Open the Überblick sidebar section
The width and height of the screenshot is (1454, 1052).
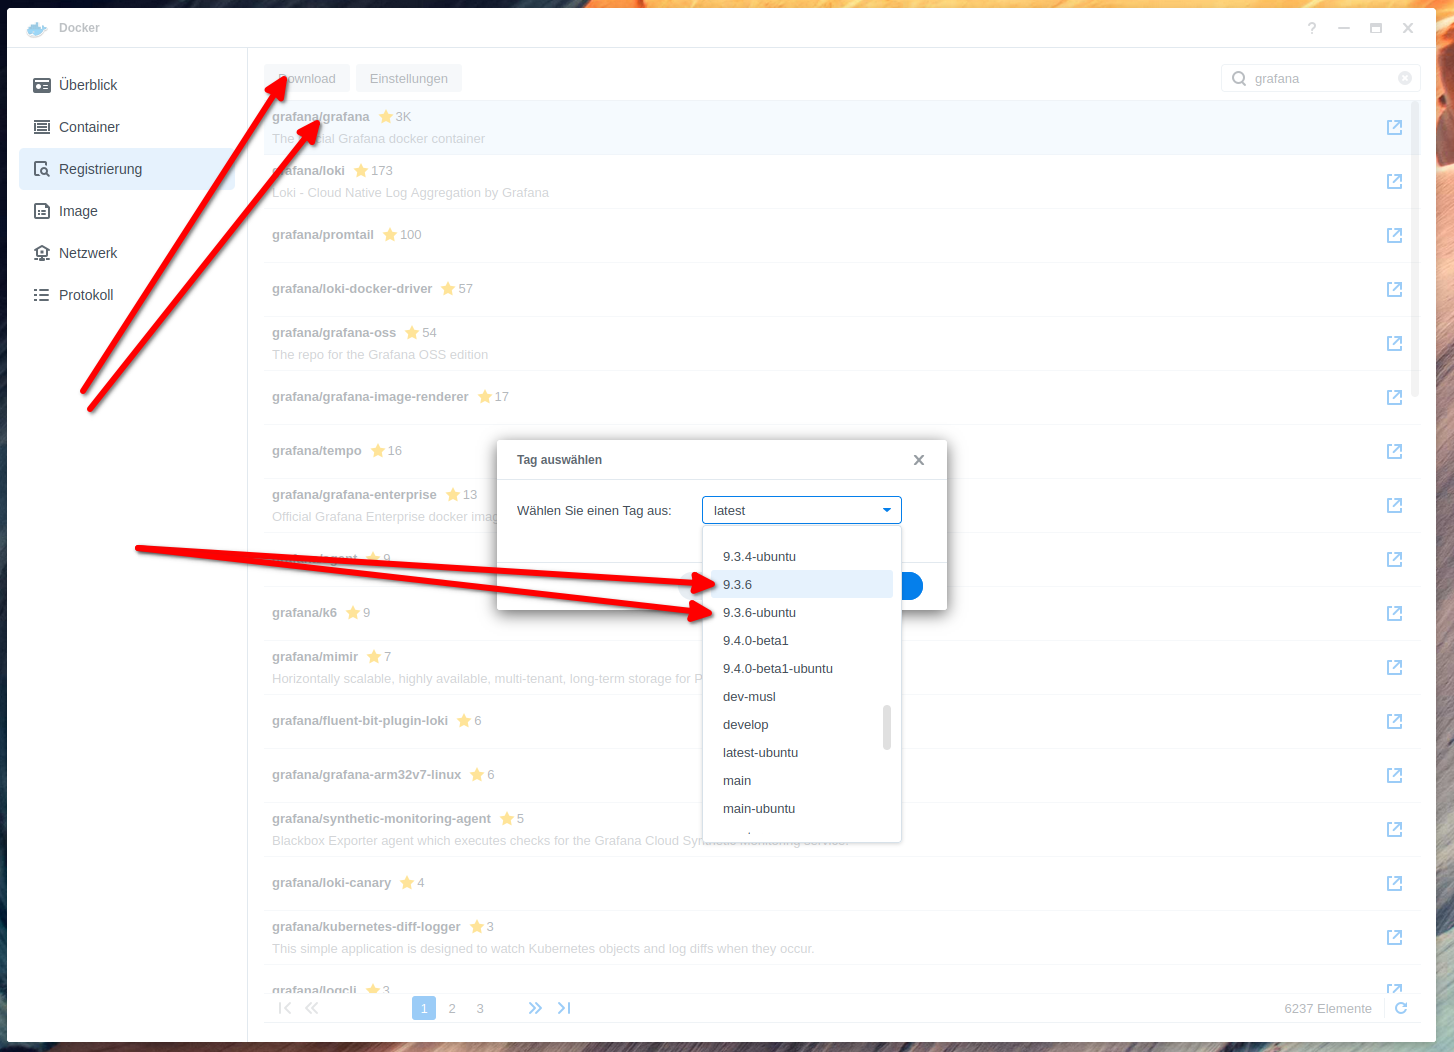tap(127, 85)
